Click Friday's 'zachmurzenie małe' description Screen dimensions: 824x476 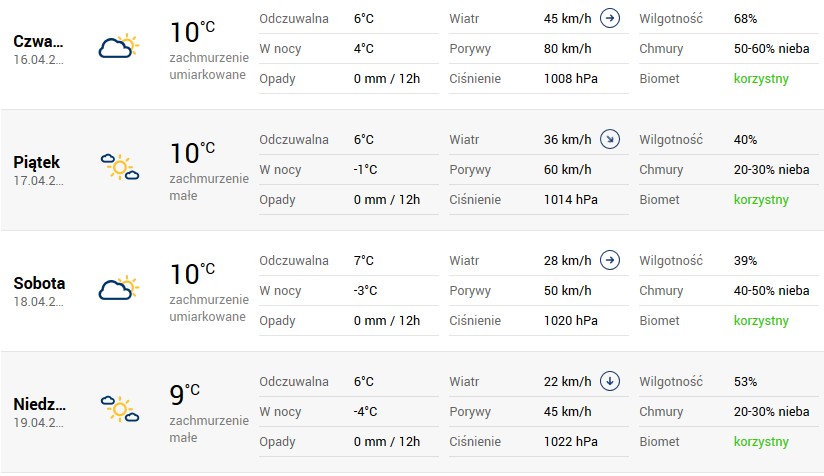coord(209,187)
